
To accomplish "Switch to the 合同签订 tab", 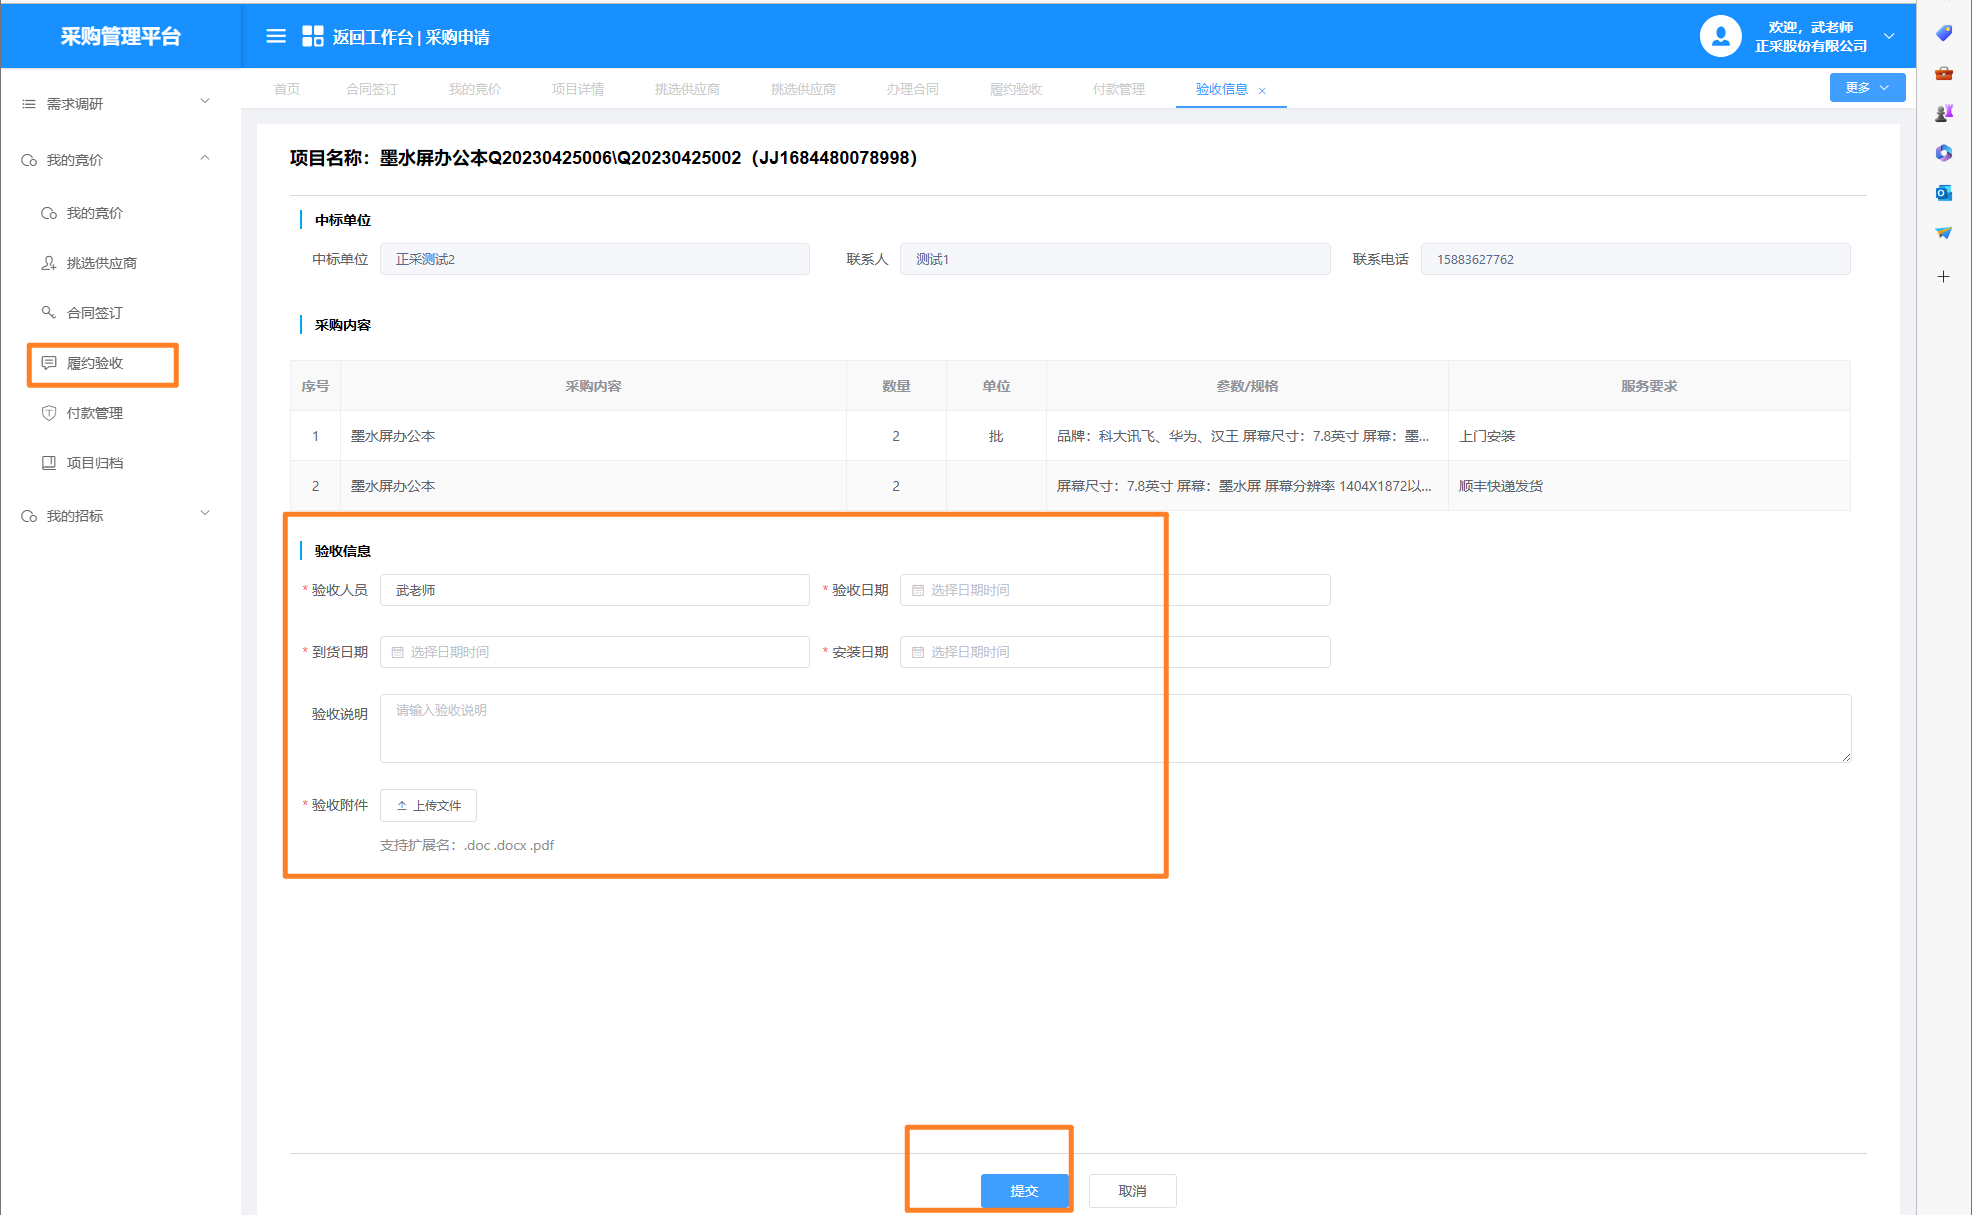I will tap(372, 89).
